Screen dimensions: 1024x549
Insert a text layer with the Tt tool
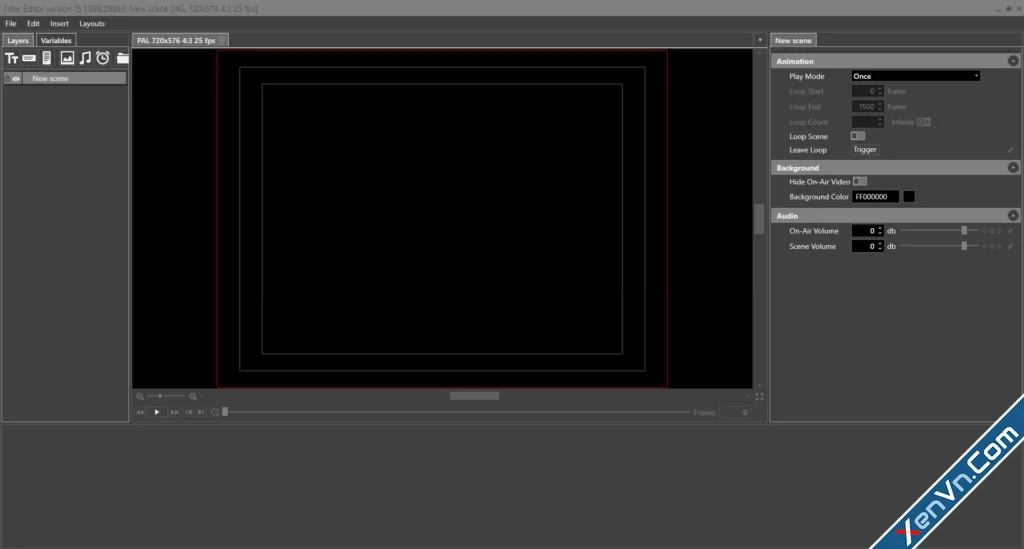tap(11, 58)
